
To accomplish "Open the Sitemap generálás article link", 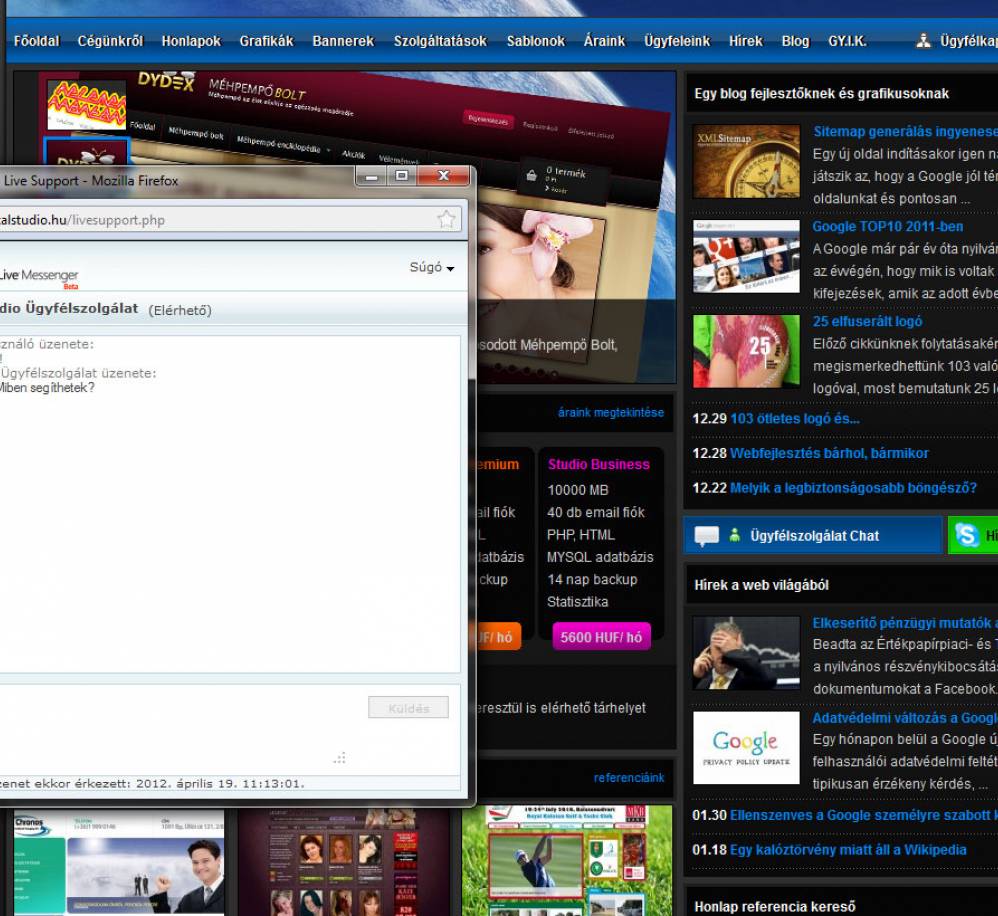I will pyautogui.click(x=905, y=132).
